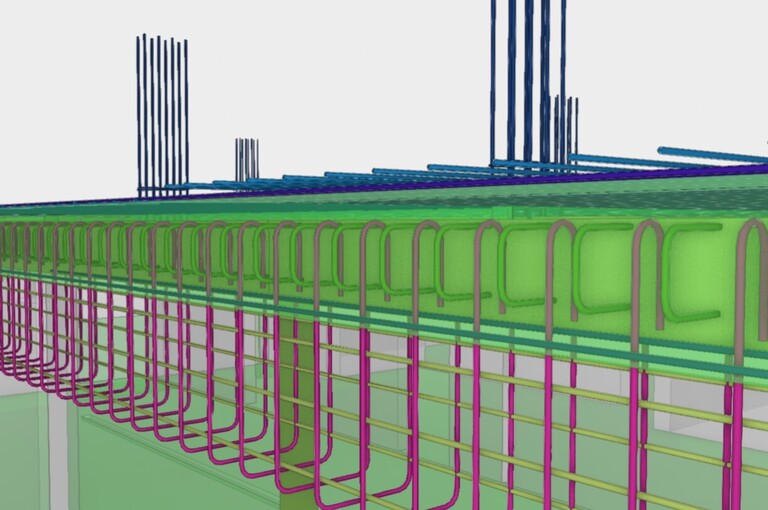The image size is (768, 510).
Task: Select the tall dark blue vertical bars at far left
Action: coord(161,110)
